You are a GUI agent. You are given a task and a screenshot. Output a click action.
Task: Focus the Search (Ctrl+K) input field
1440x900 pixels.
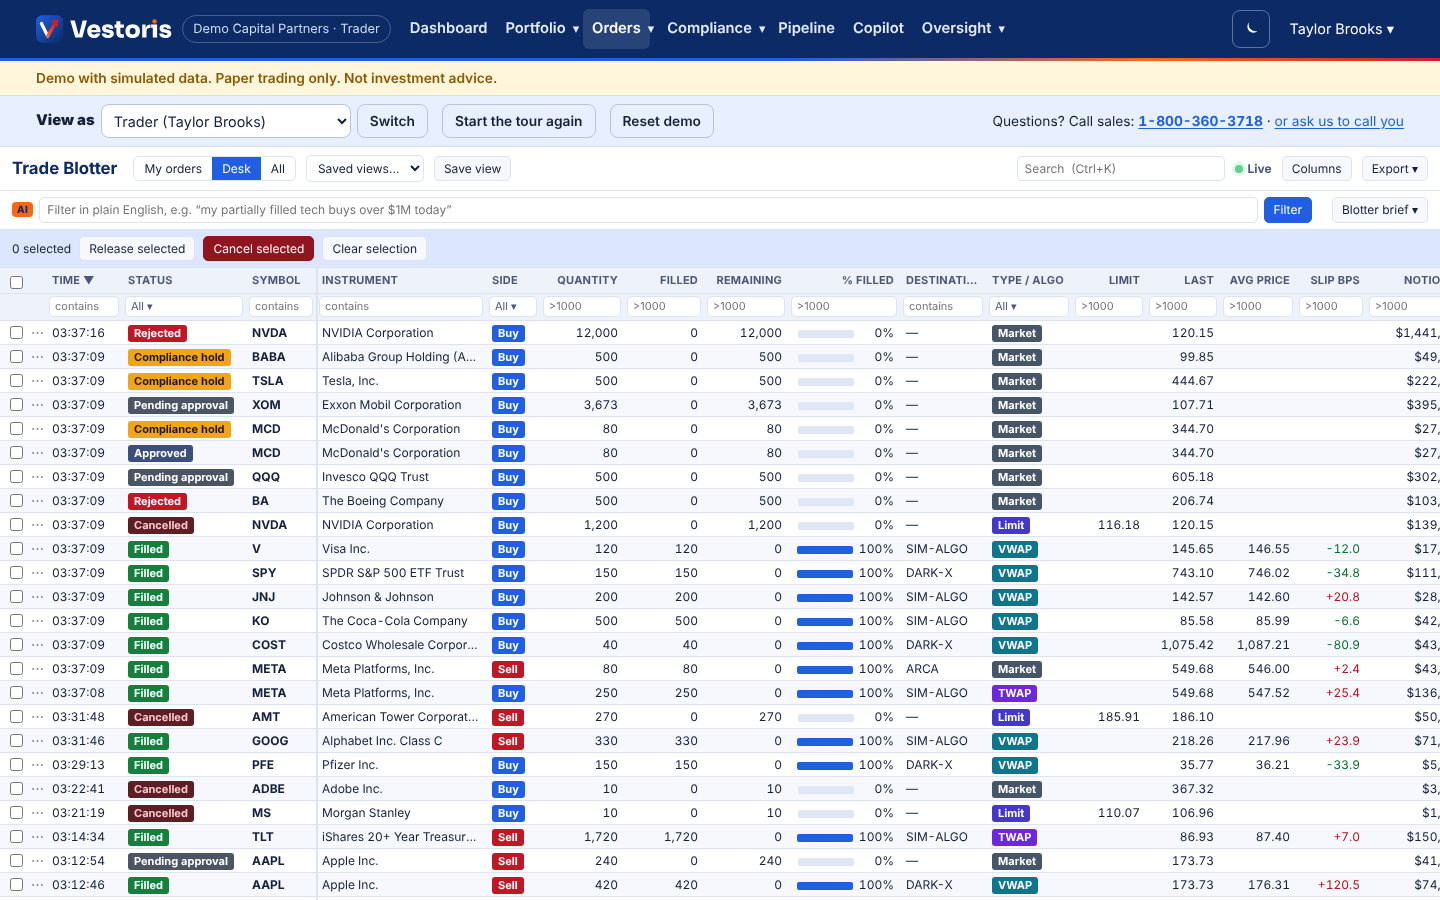point(1120,169)
